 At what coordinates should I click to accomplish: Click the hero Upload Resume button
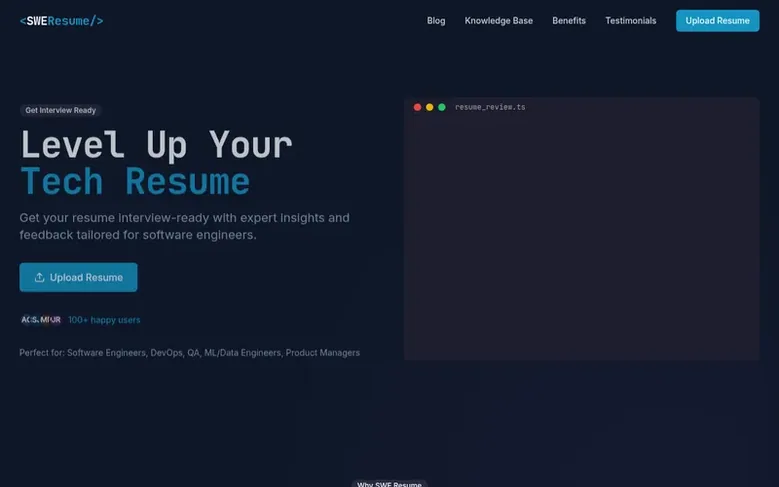tap(78, 277)
